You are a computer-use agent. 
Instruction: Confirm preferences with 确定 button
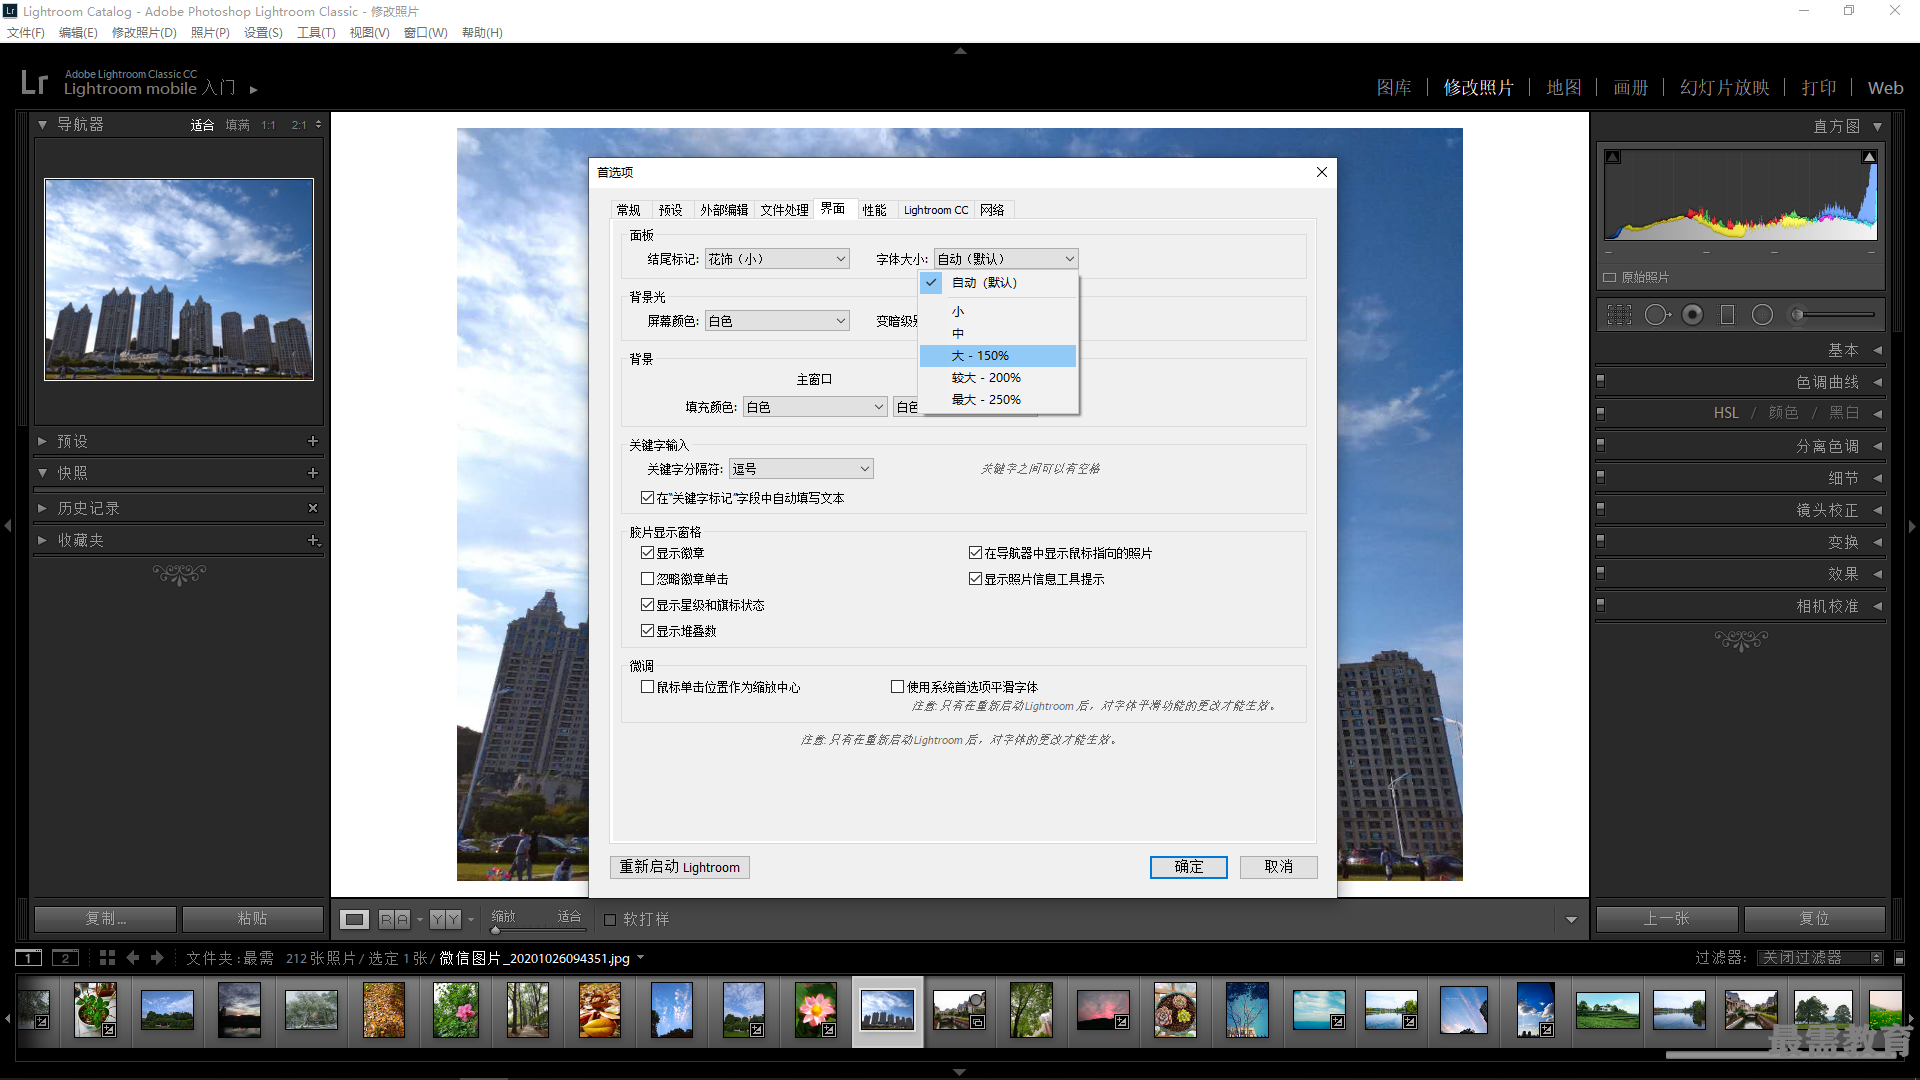pos(1188,867)
